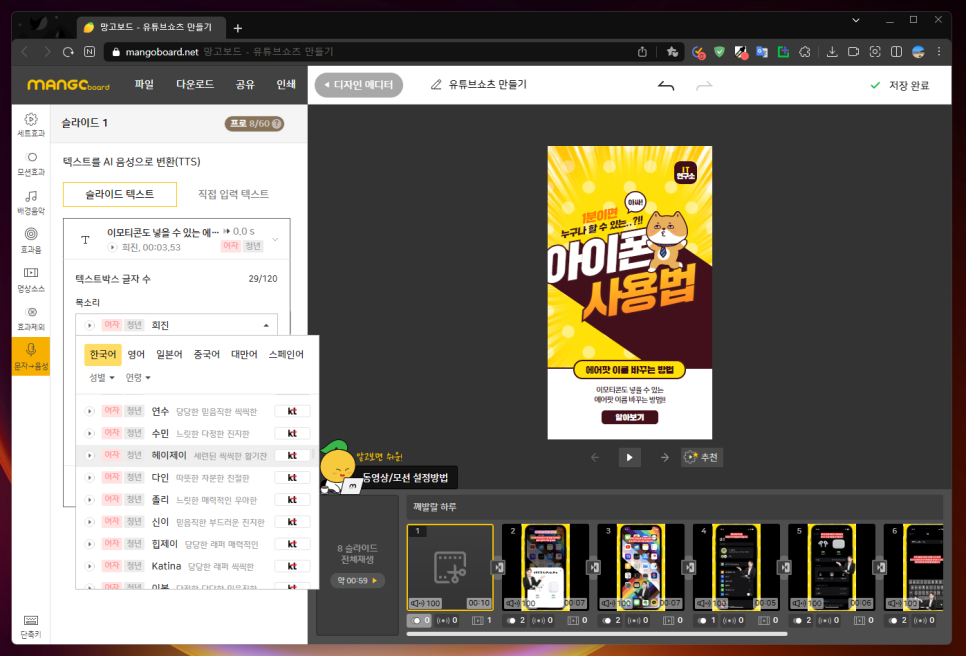Open a new browser tab

tap(238, 28)
